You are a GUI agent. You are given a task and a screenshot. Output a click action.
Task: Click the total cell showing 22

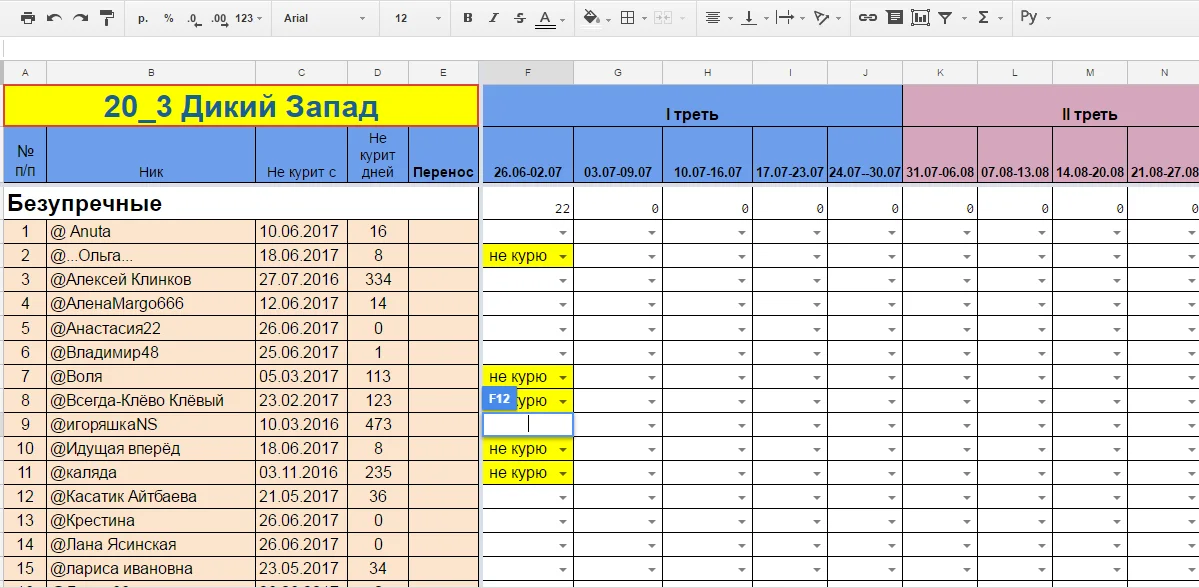coord(527,204)
